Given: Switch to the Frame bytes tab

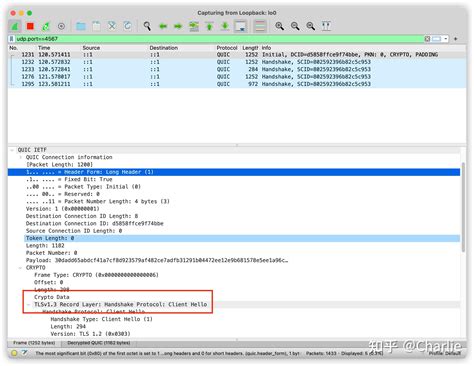Looking at the screenshot, I should pos(34,343).
